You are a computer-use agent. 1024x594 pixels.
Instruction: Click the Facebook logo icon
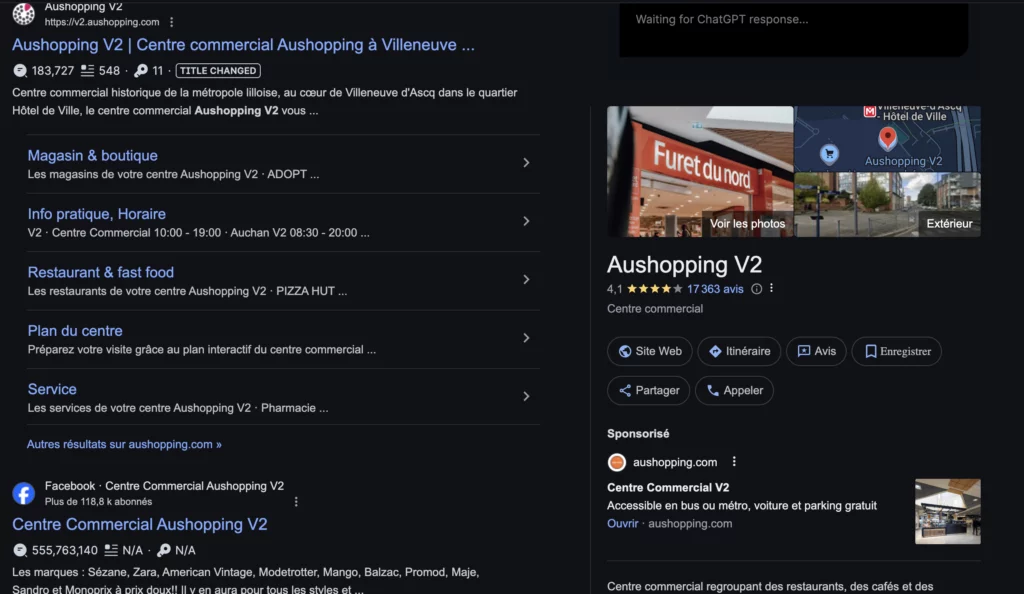[x=24, y=493]
